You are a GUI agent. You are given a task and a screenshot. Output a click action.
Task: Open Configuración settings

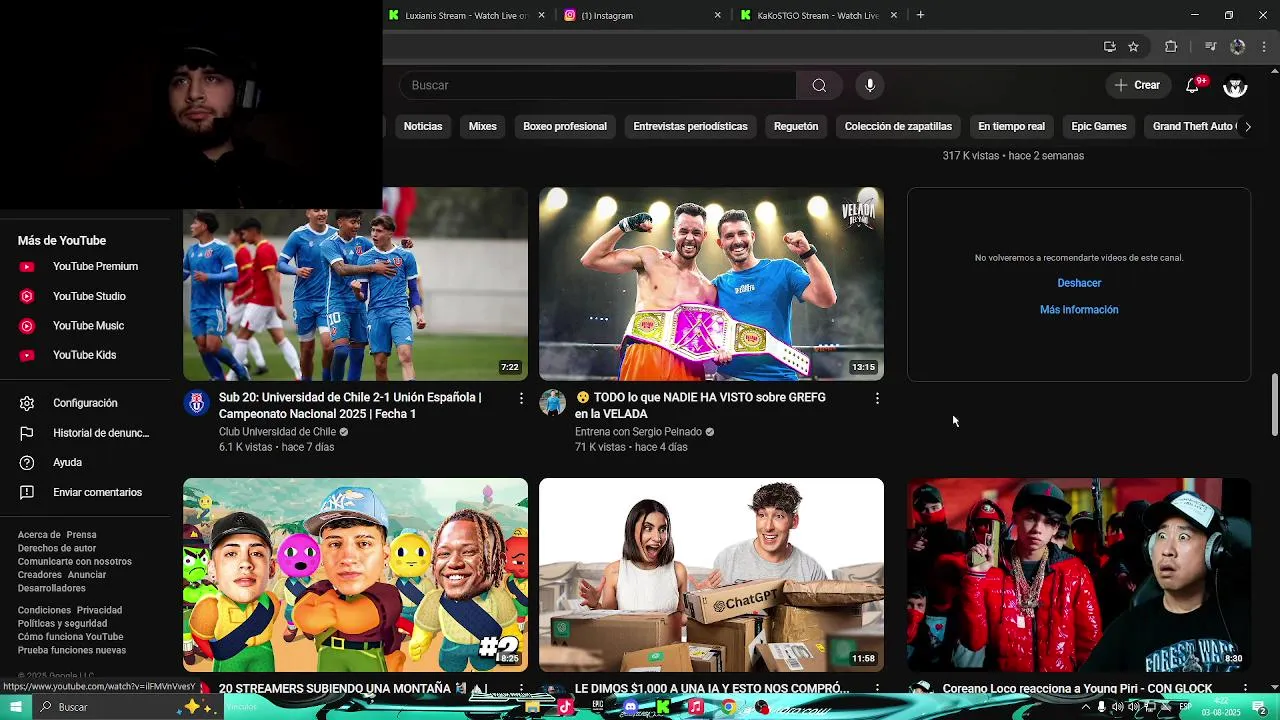coord(85,403)
